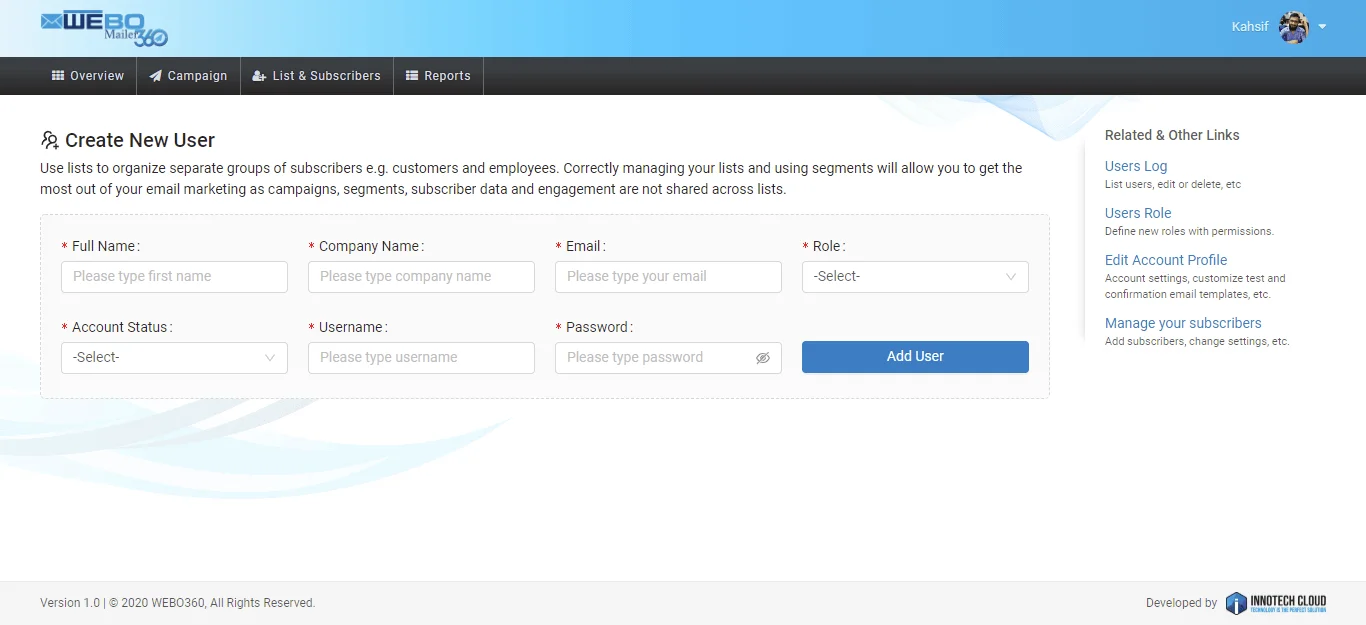
Task: Click the WEBO Mailer 360 logo
Action: 104,28
